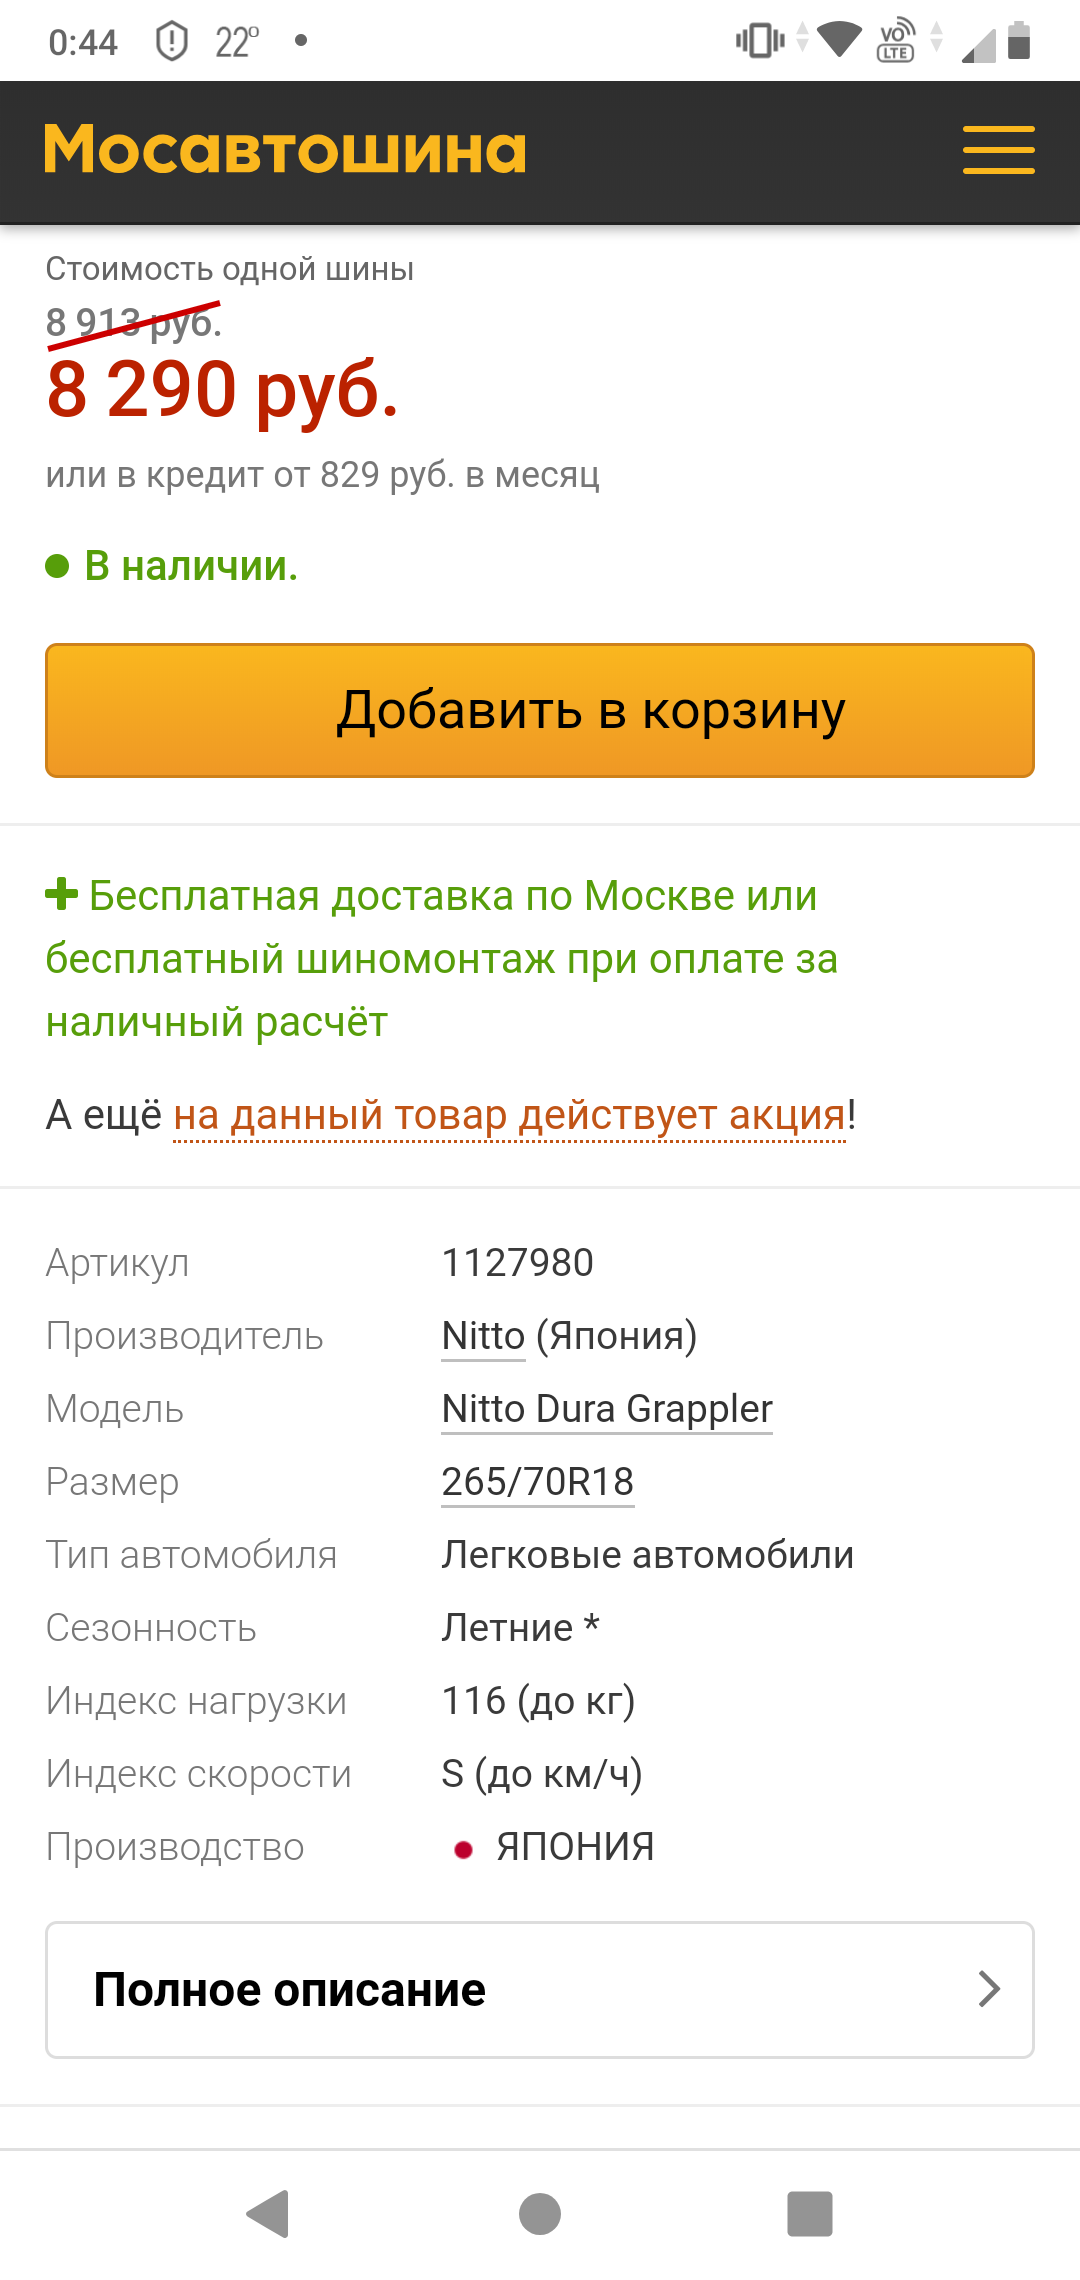
Task: Open the Nitto Dura Grappler model link
Action: click(607, 1409)
